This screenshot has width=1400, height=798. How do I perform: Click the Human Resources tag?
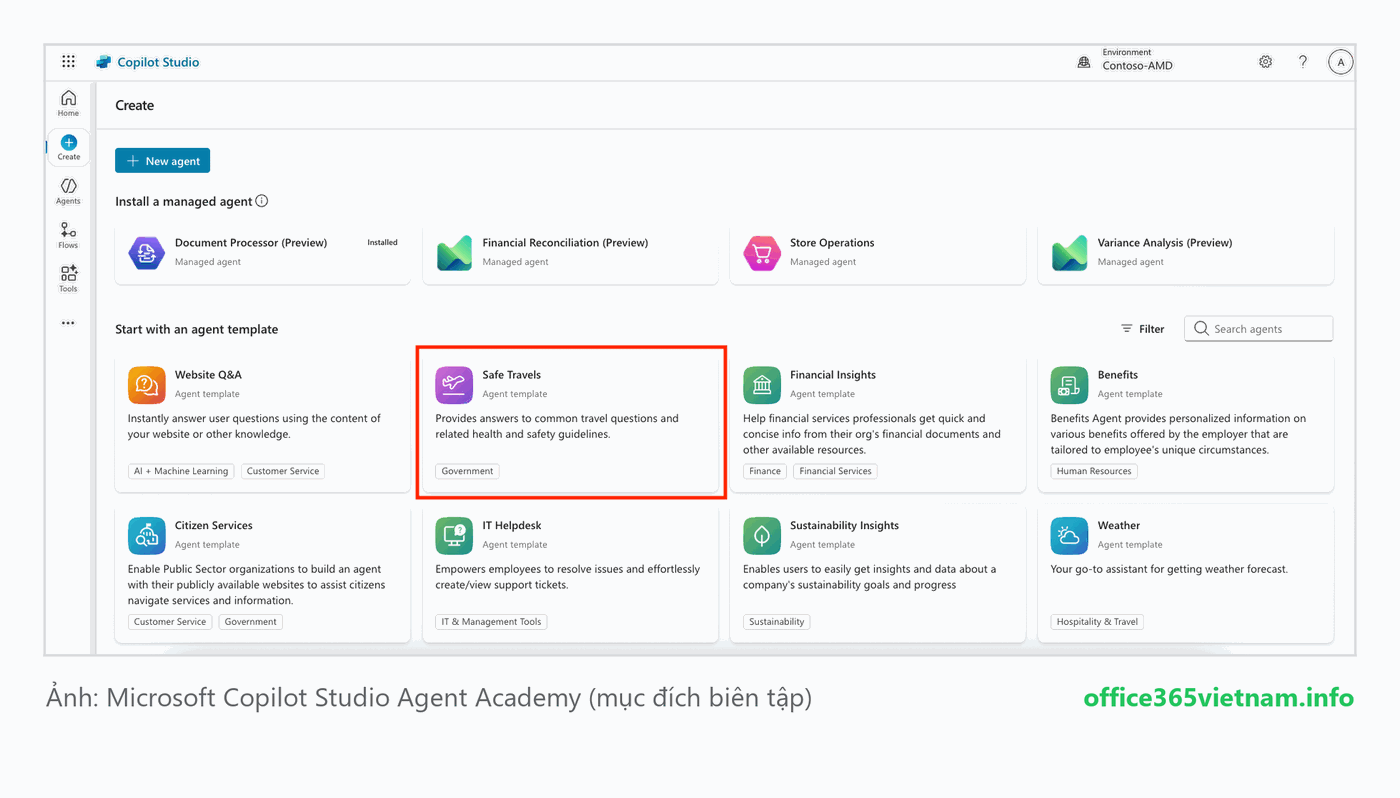pos(1094,471)
